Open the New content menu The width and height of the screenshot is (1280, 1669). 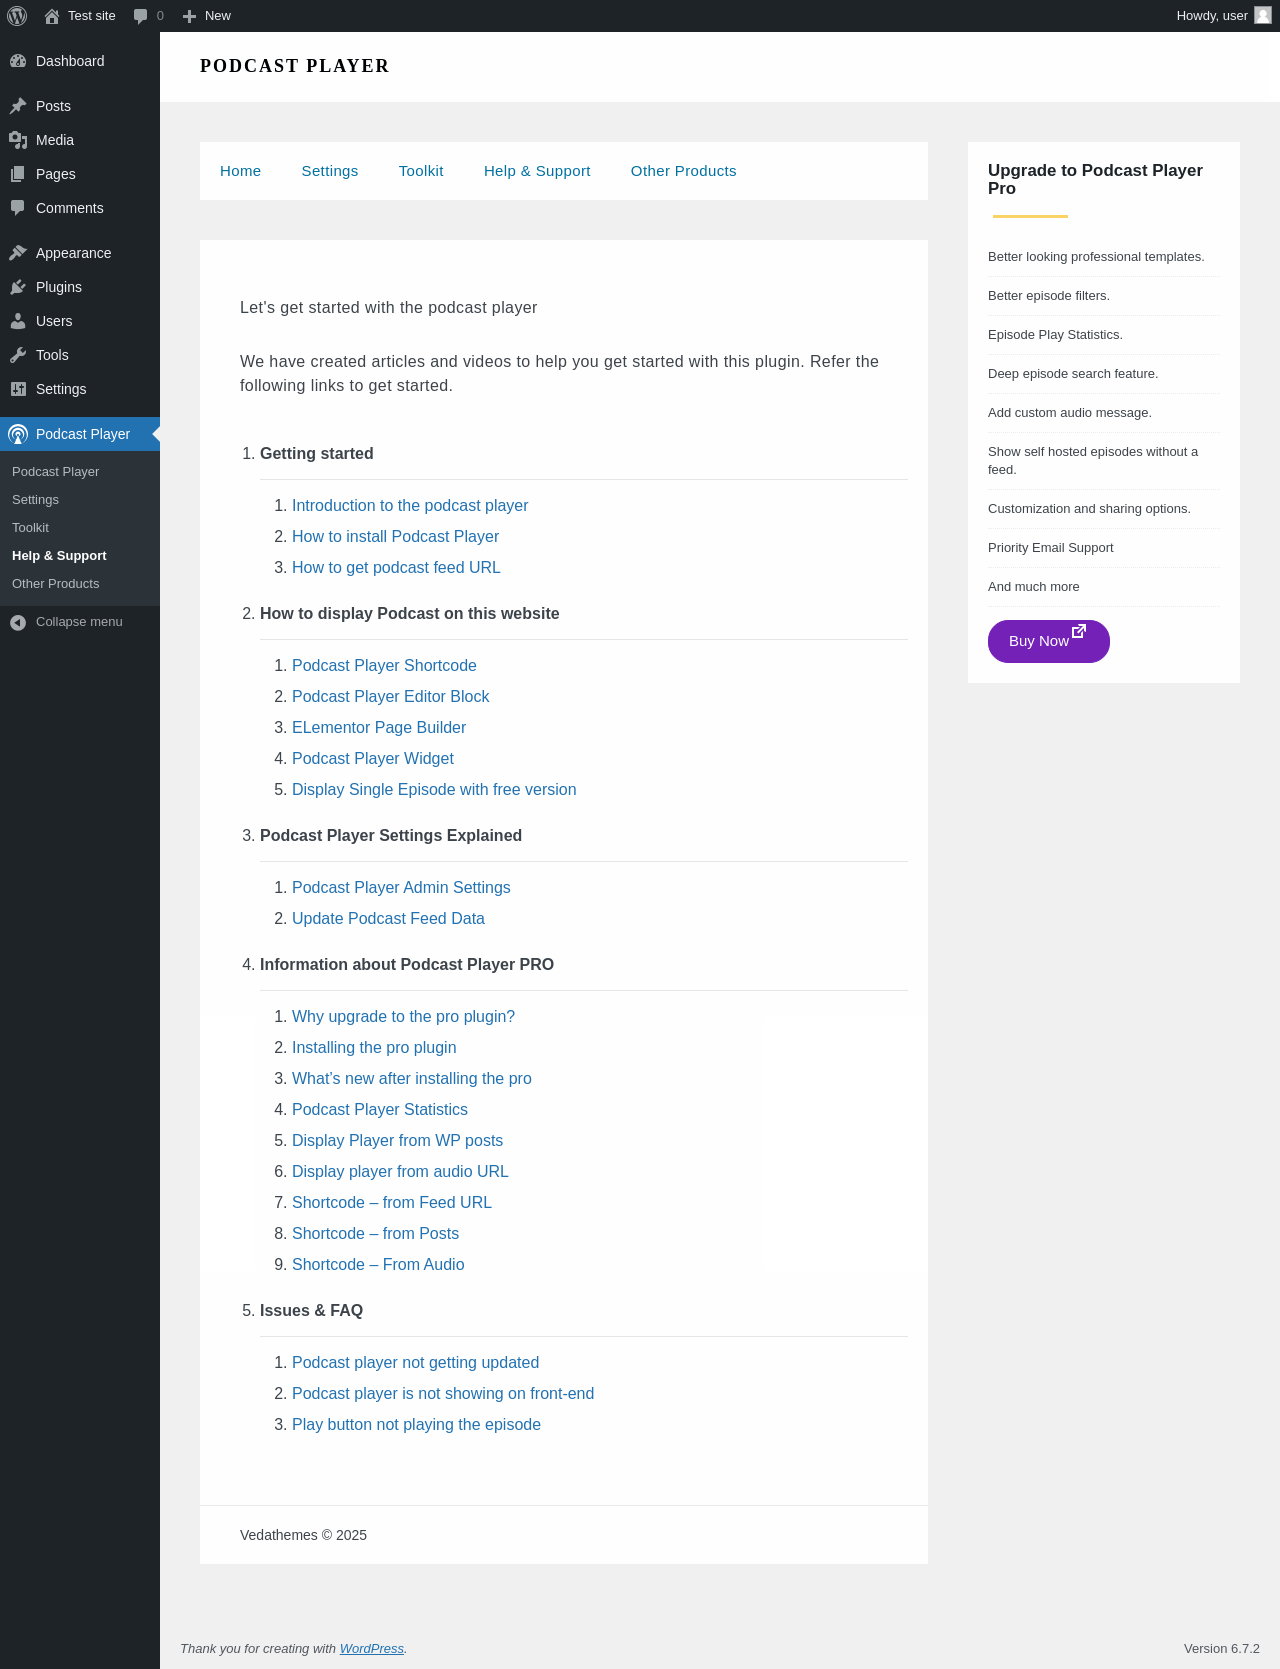[207, 16]
